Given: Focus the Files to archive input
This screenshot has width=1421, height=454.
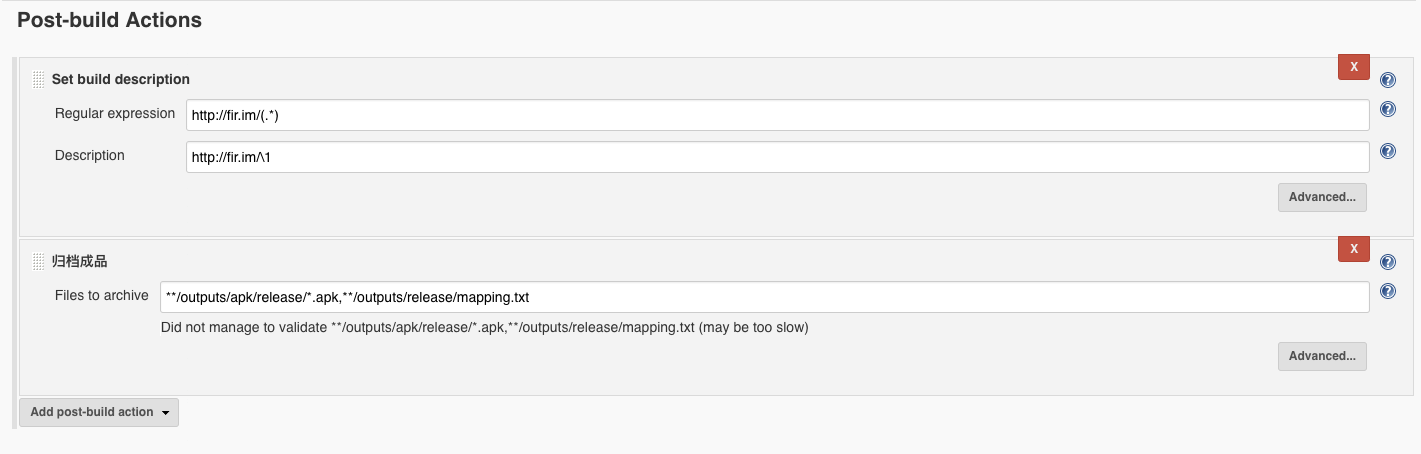Looking at the screenshot, I should (764, 297).
